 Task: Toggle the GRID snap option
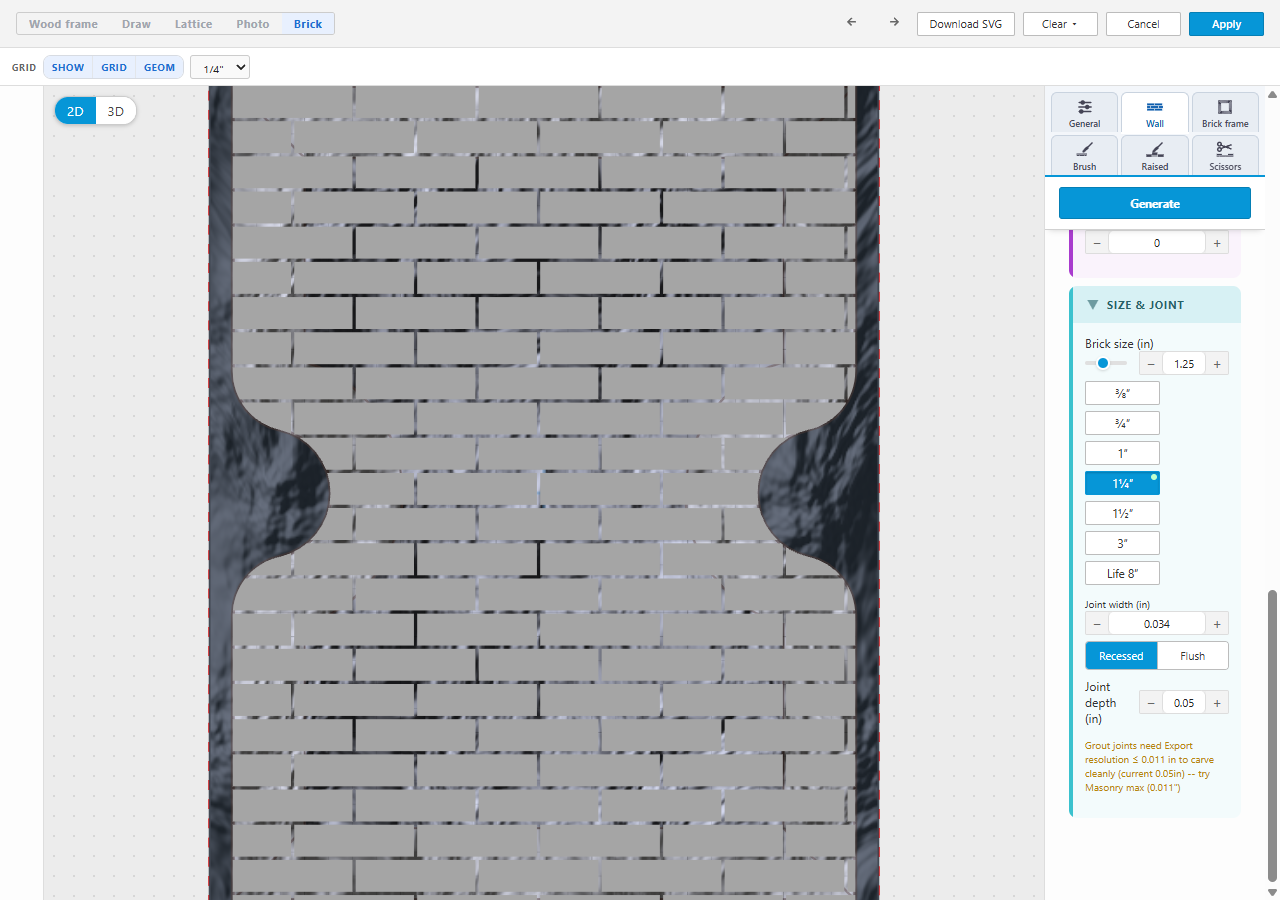(114, 68)
